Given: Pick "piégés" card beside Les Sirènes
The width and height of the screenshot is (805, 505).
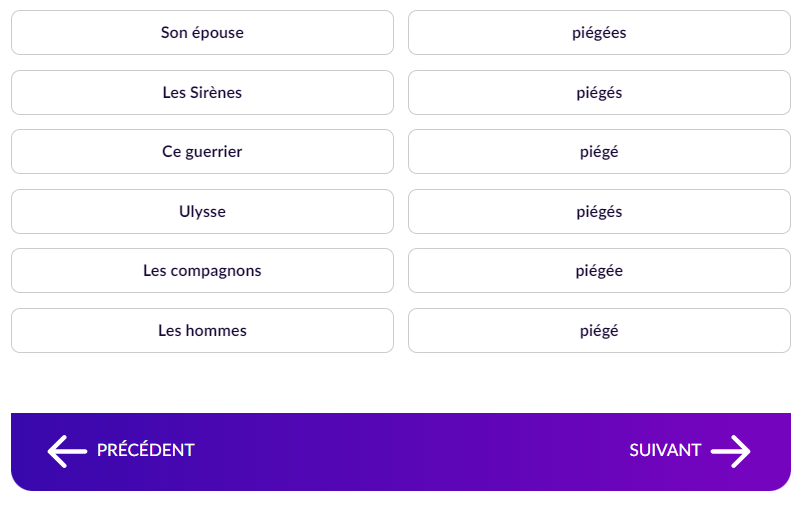Looking at the screenshot, I should (599, 93).
